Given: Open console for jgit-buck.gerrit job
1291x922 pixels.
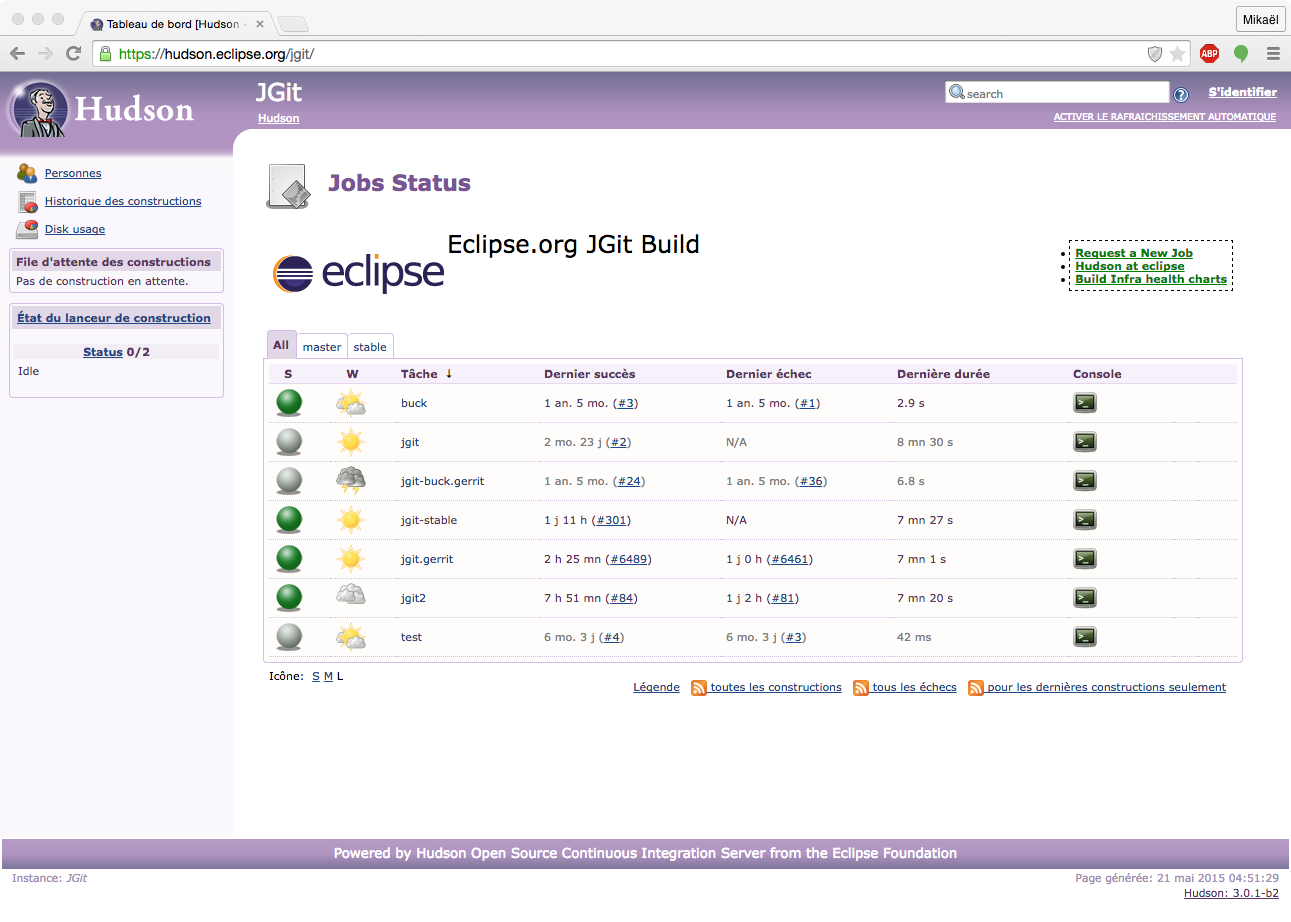Looking at the screenshot, I should point(1084,481).
